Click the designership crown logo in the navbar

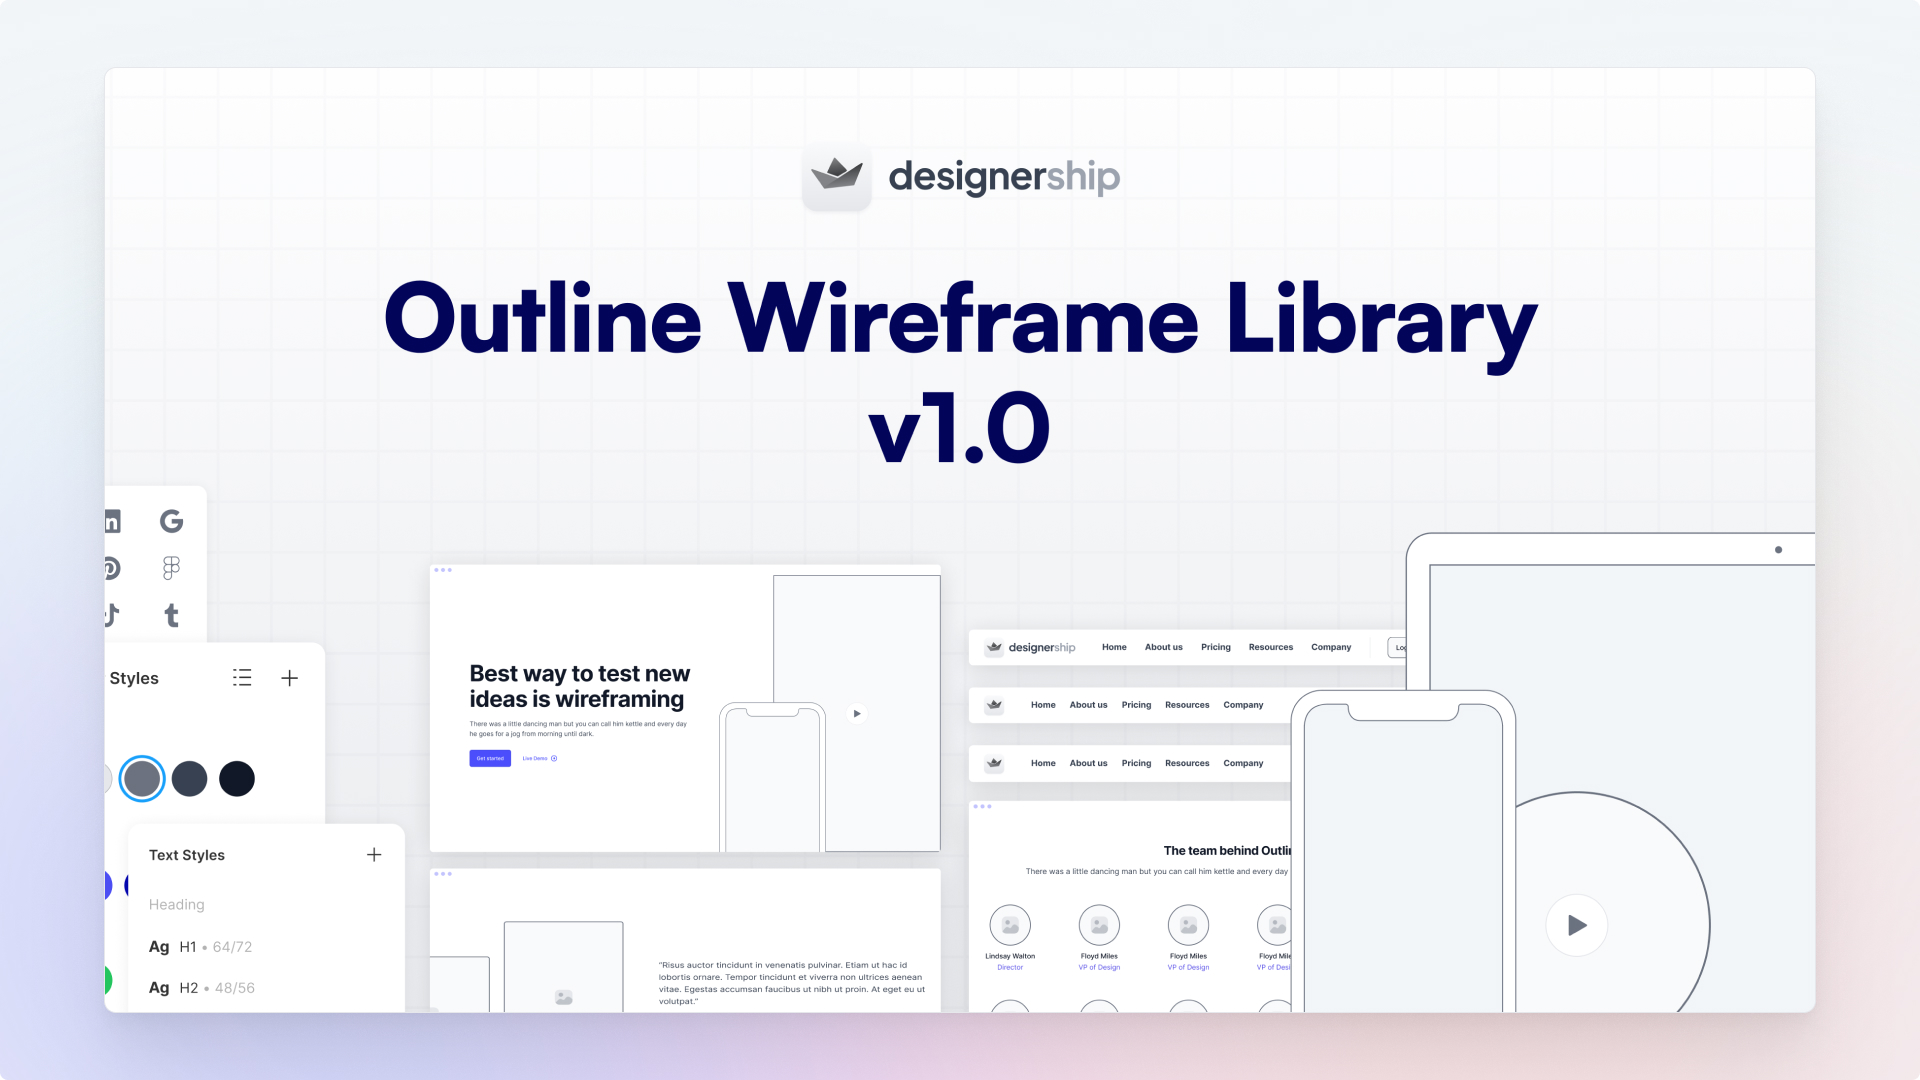(994, 647)
